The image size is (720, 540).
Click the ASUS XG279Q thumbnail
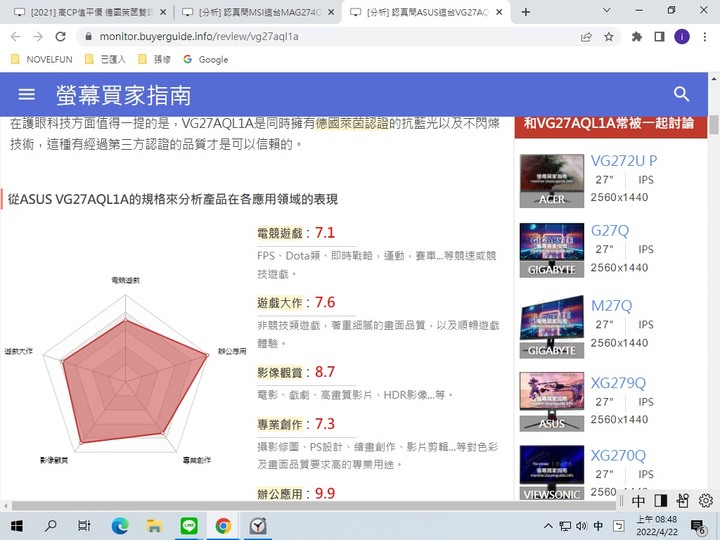(x=551, y=402)
